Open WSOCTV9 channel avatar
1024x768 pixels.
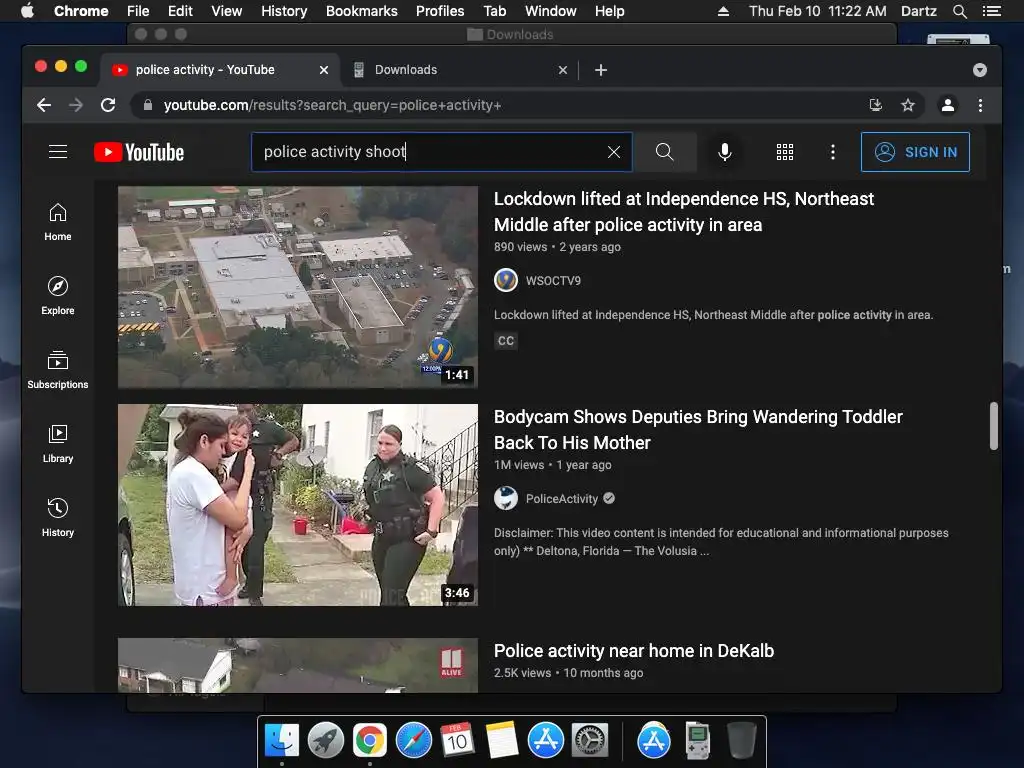coord(505,281)
